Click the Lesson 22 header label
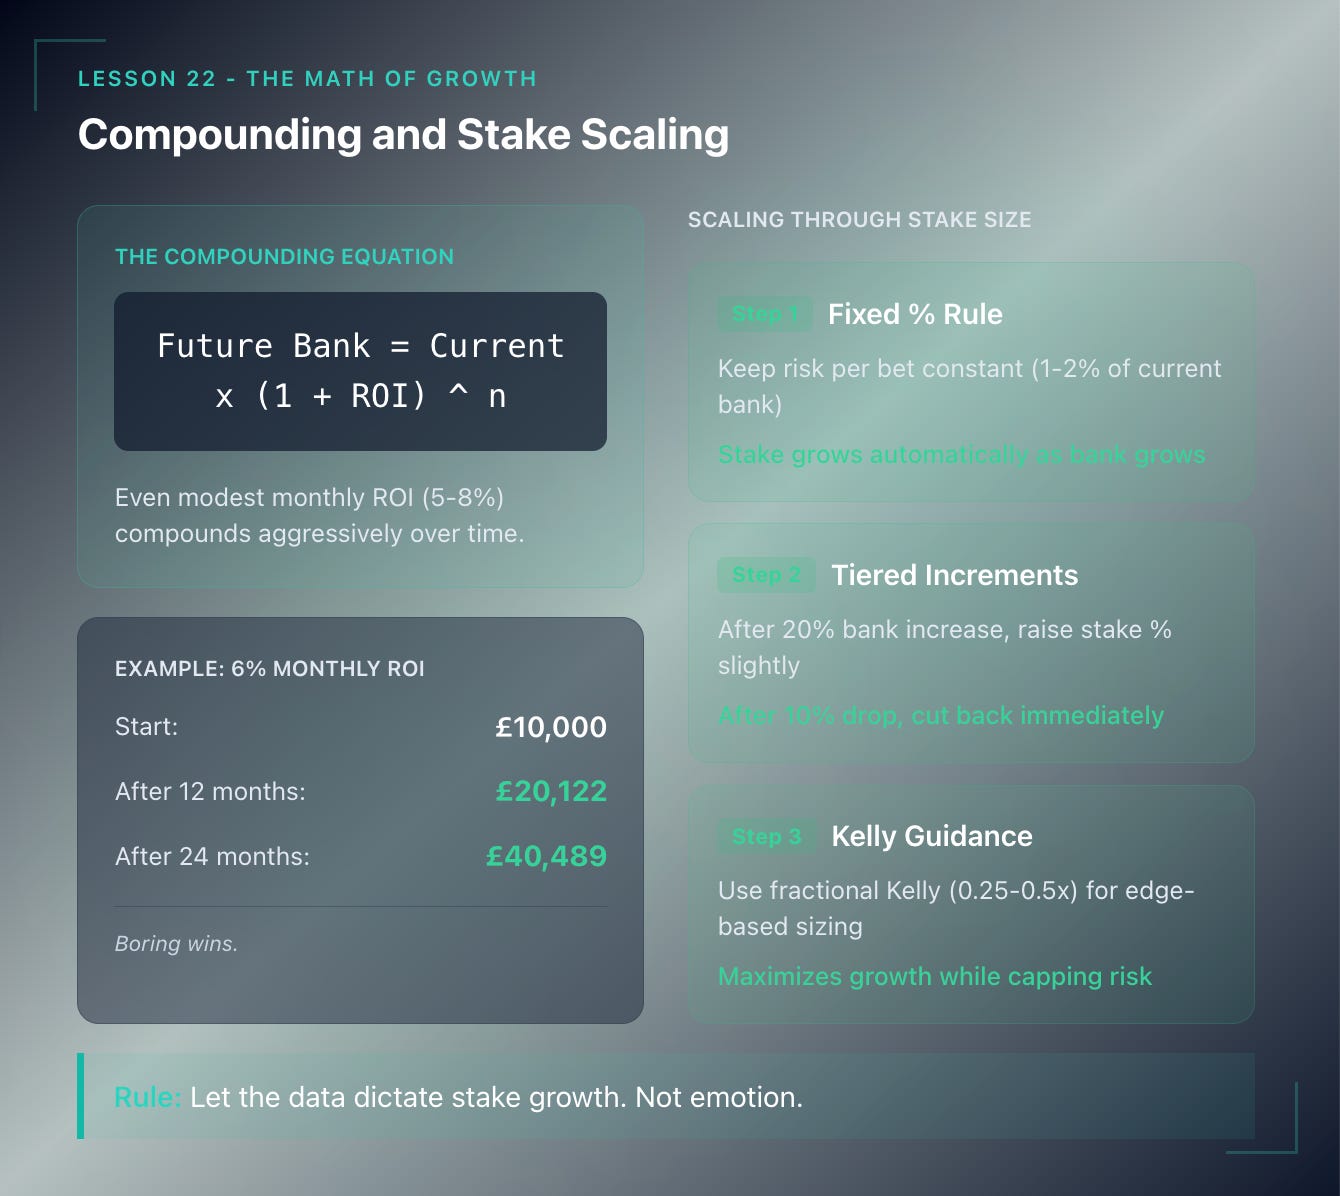 point(307,79)
